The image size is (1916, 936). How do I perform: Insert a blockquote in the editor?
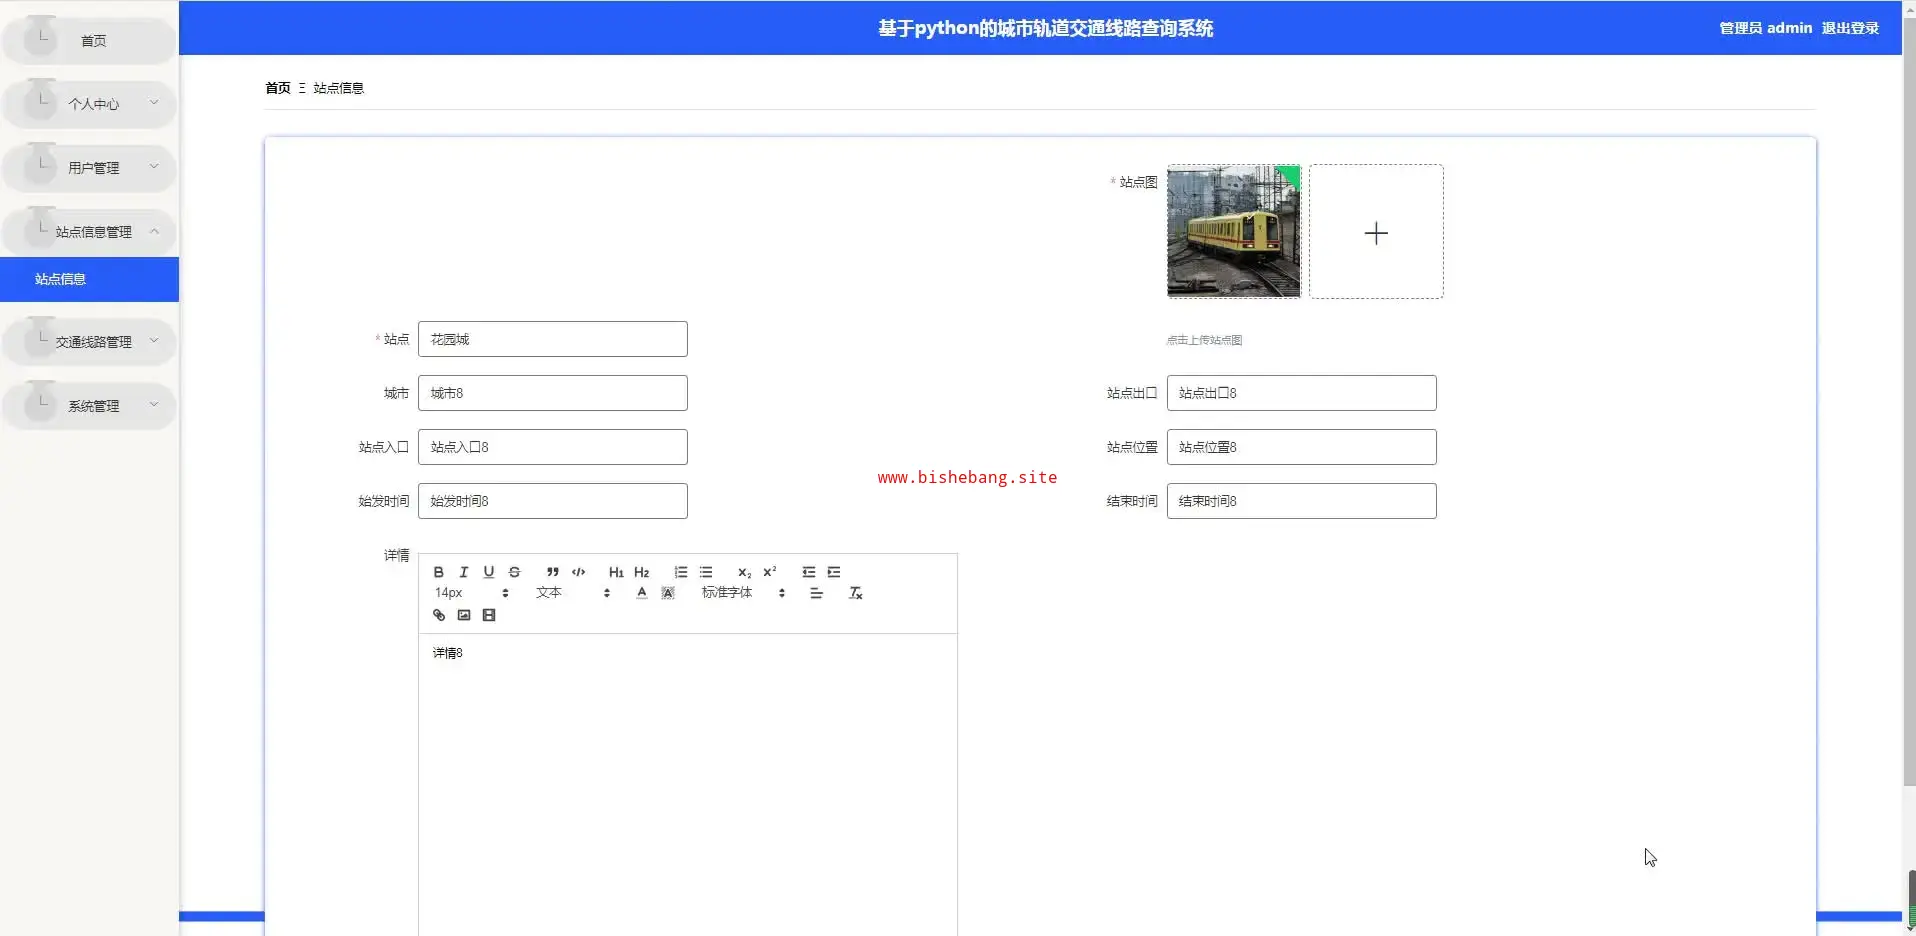click(552, 572)
